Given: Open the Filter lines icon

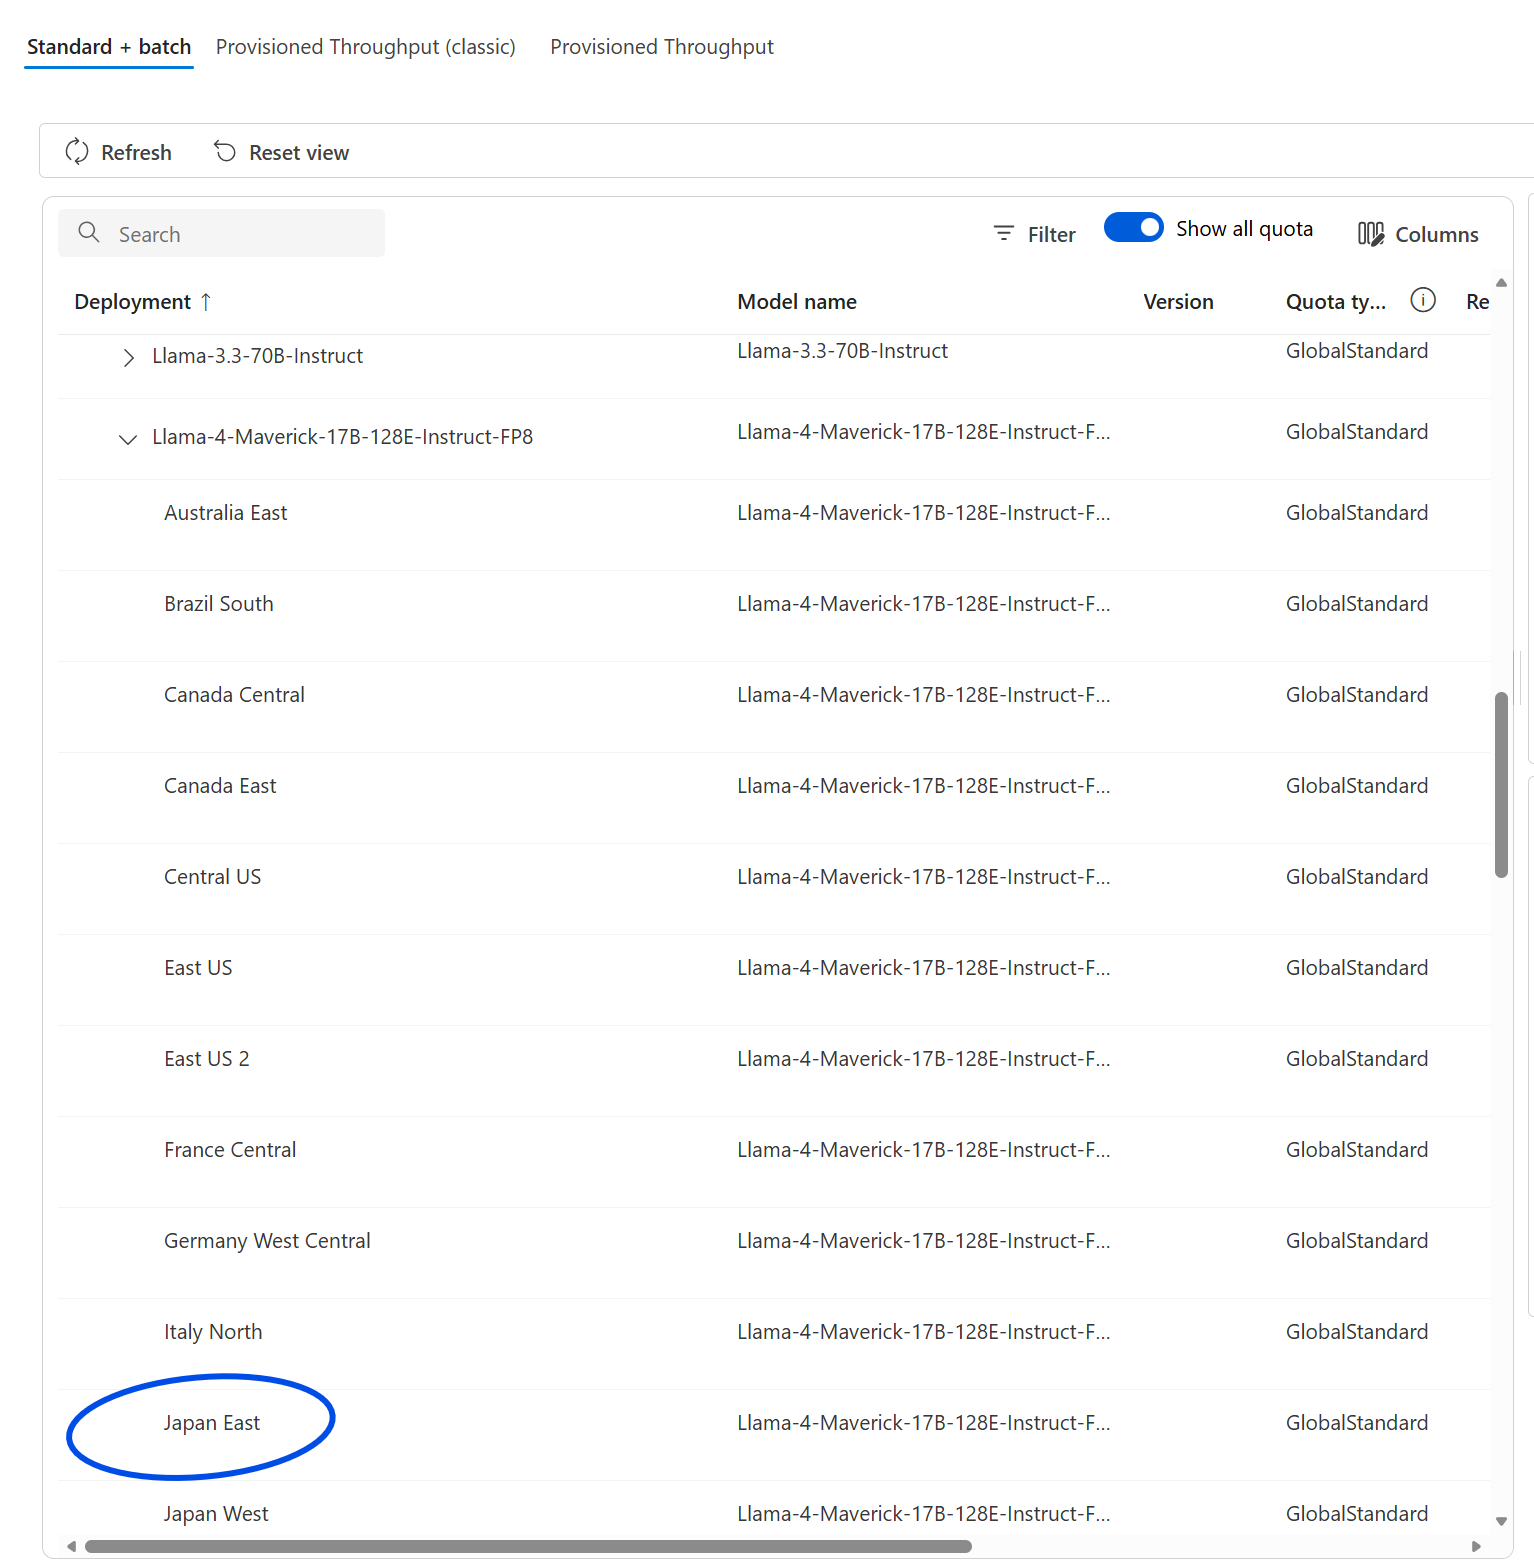Looking at the screenshot, I should click(1004, 233).
